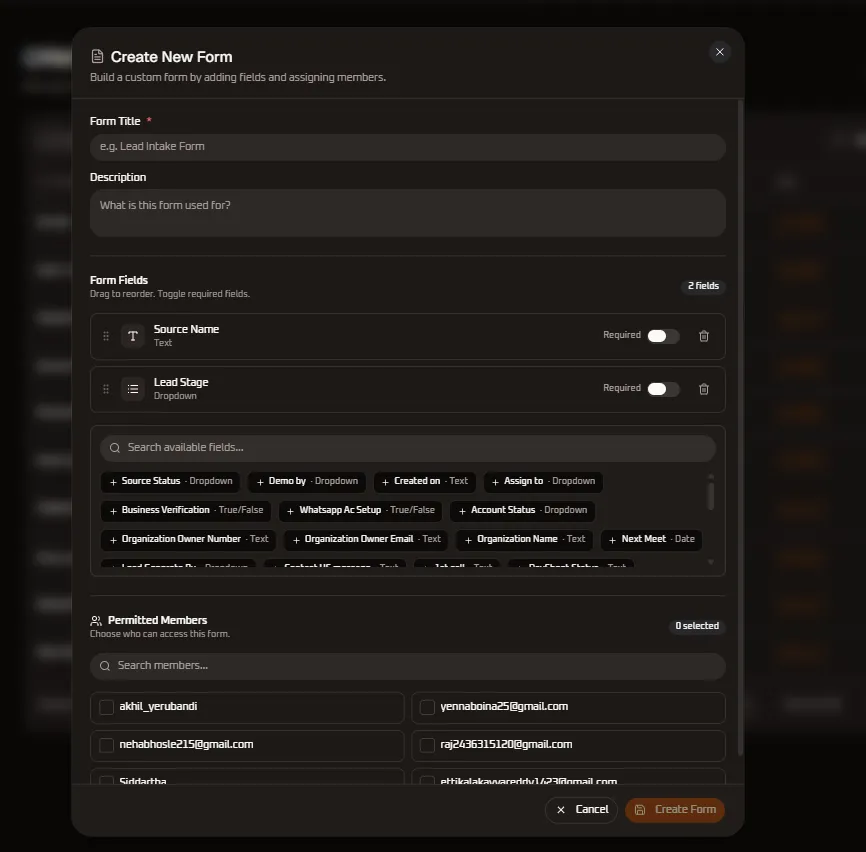Click the list icon for Lead Stage
This screenshot has height=852, width=866.
coord(133,389)
